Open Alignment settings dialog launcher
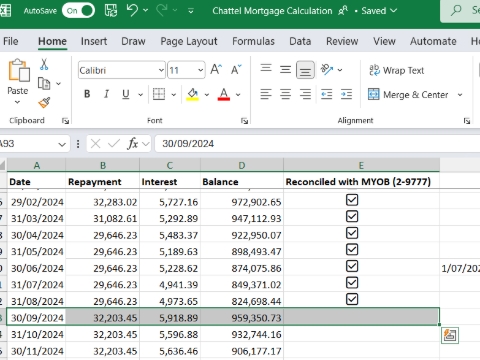480x360 pixels. (467, 121)
